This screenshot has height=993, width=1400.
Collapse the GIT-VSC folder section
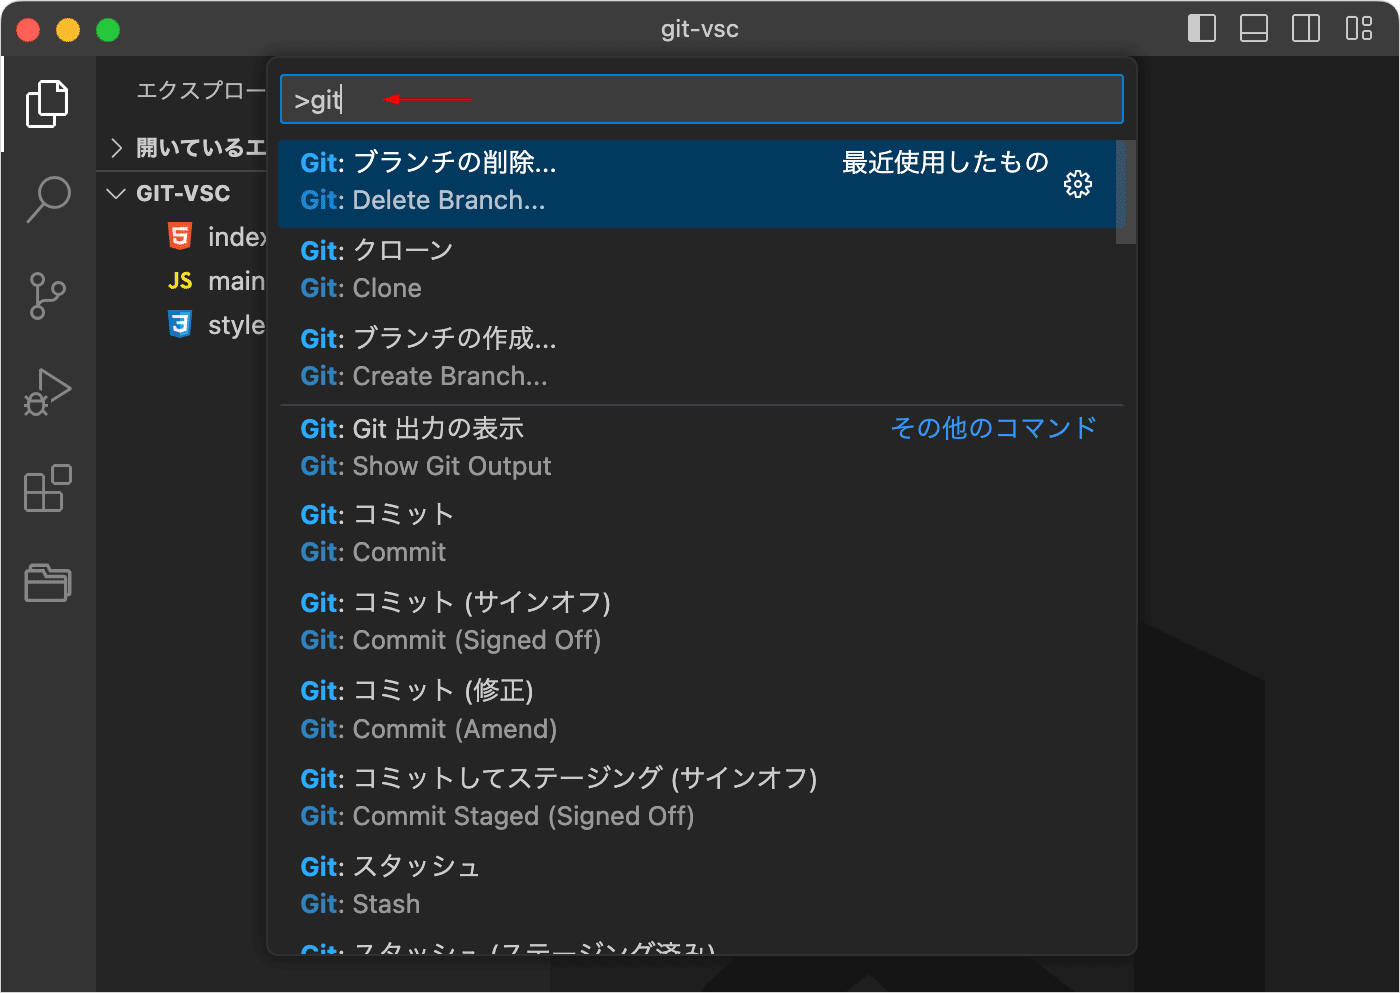point(117,194)
